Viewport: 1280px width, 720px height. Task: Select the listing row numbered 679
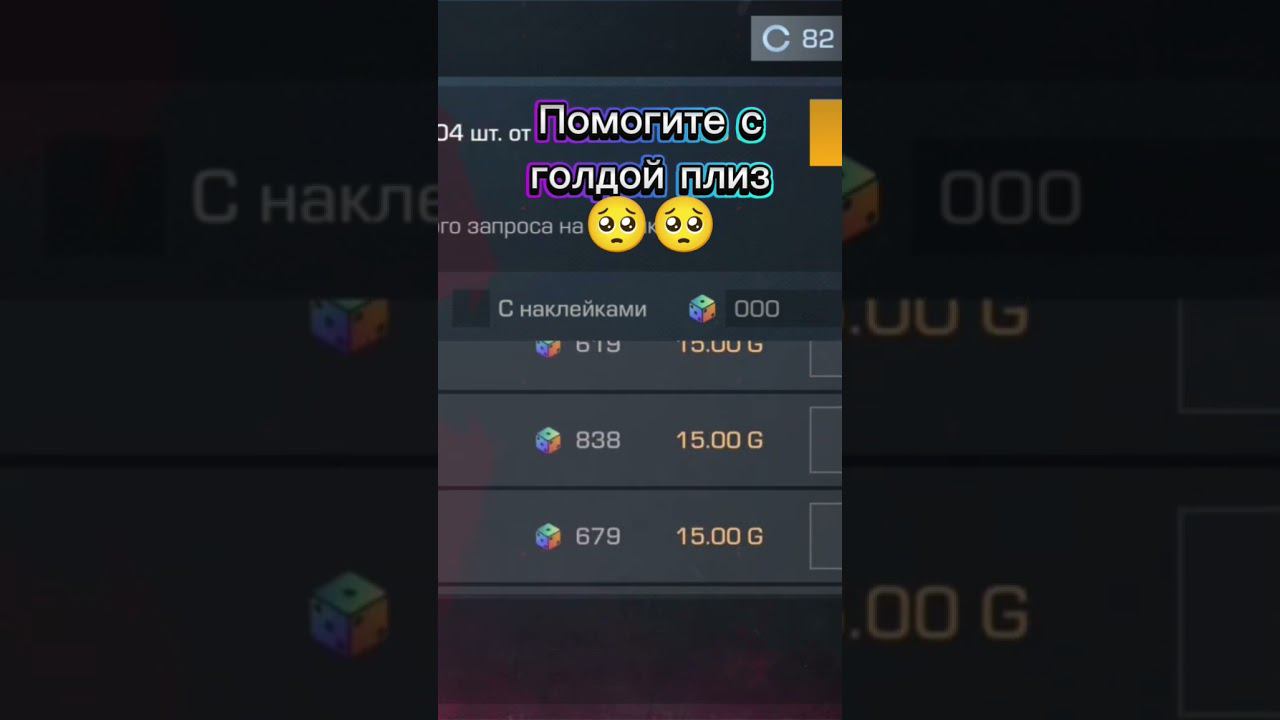640,537
